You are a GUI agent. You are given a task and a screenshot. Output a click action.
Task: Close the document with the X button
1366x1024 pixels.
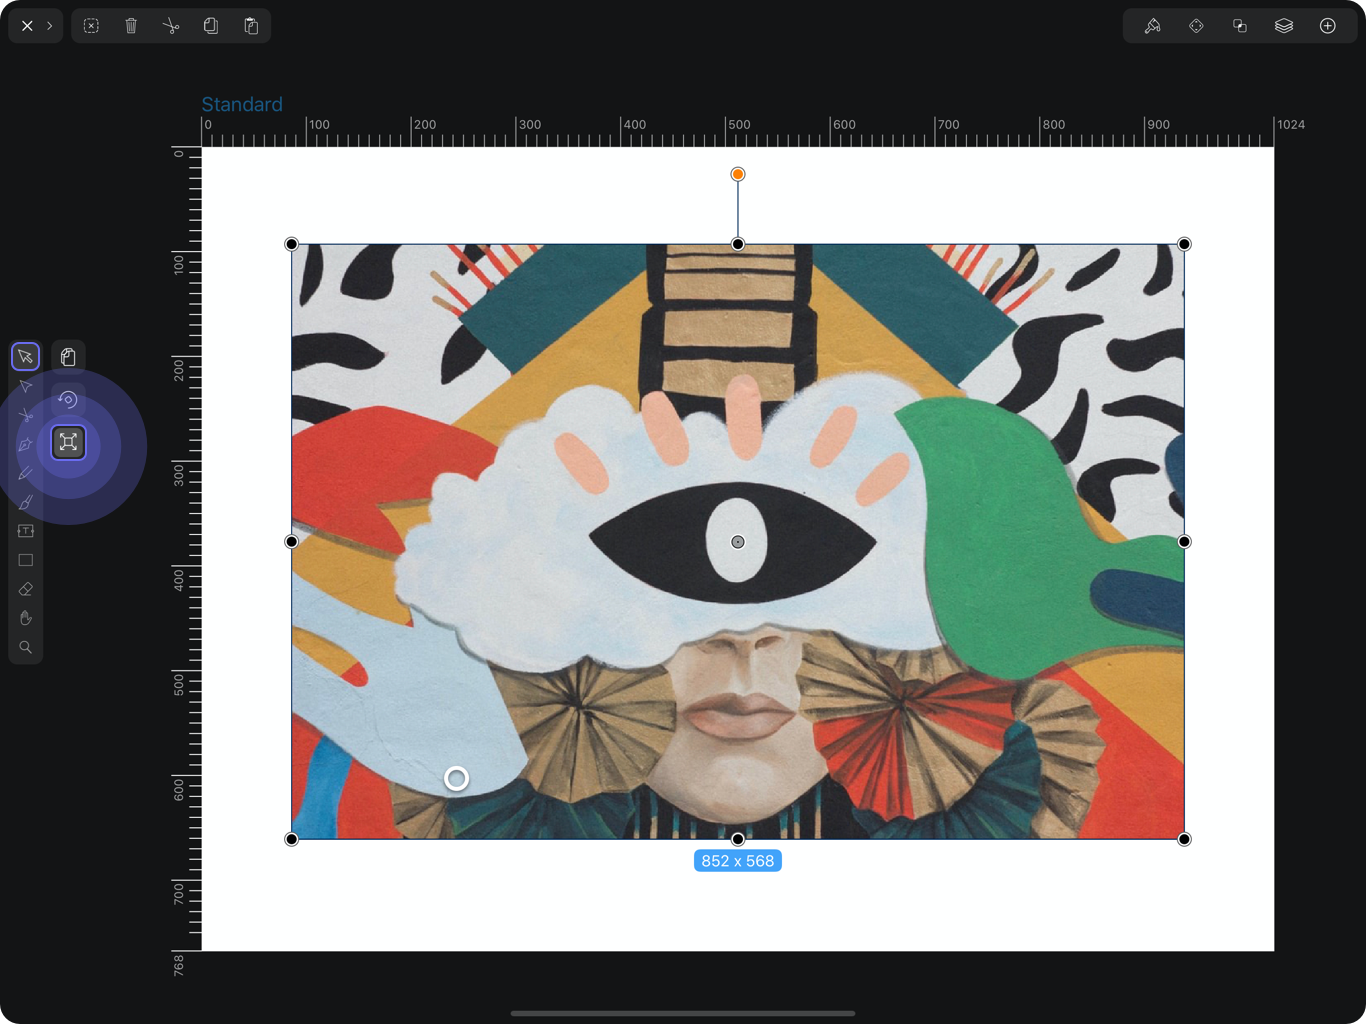click(27, 26)
